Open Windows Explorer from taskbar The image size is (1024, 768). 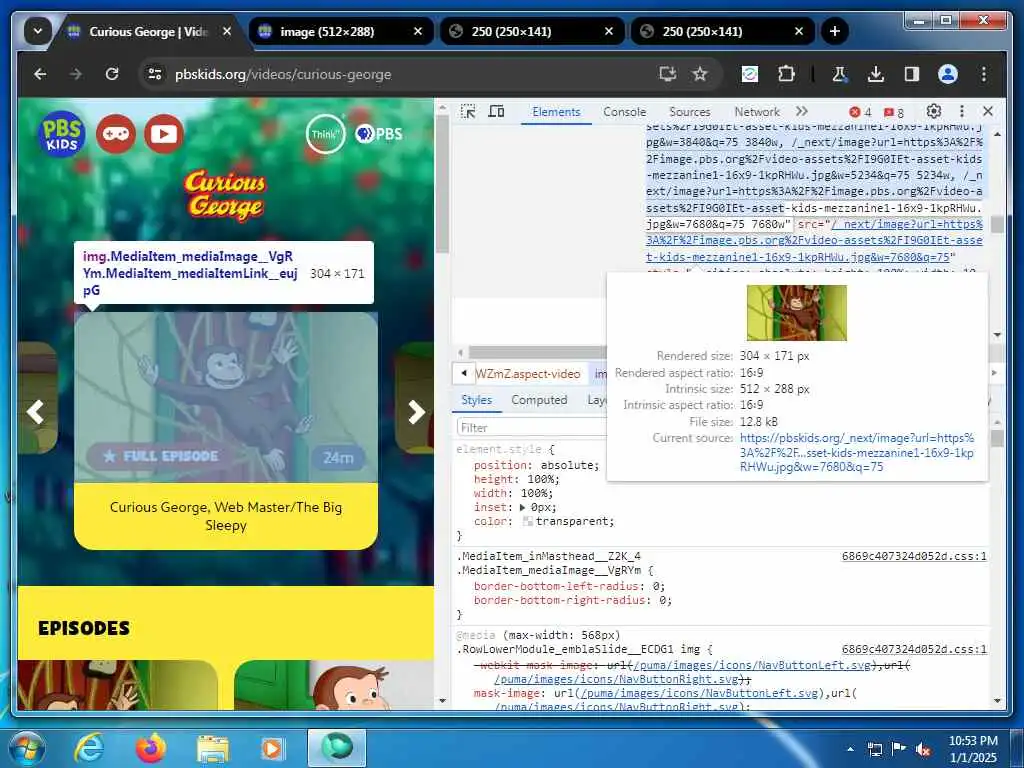[212, 748]
